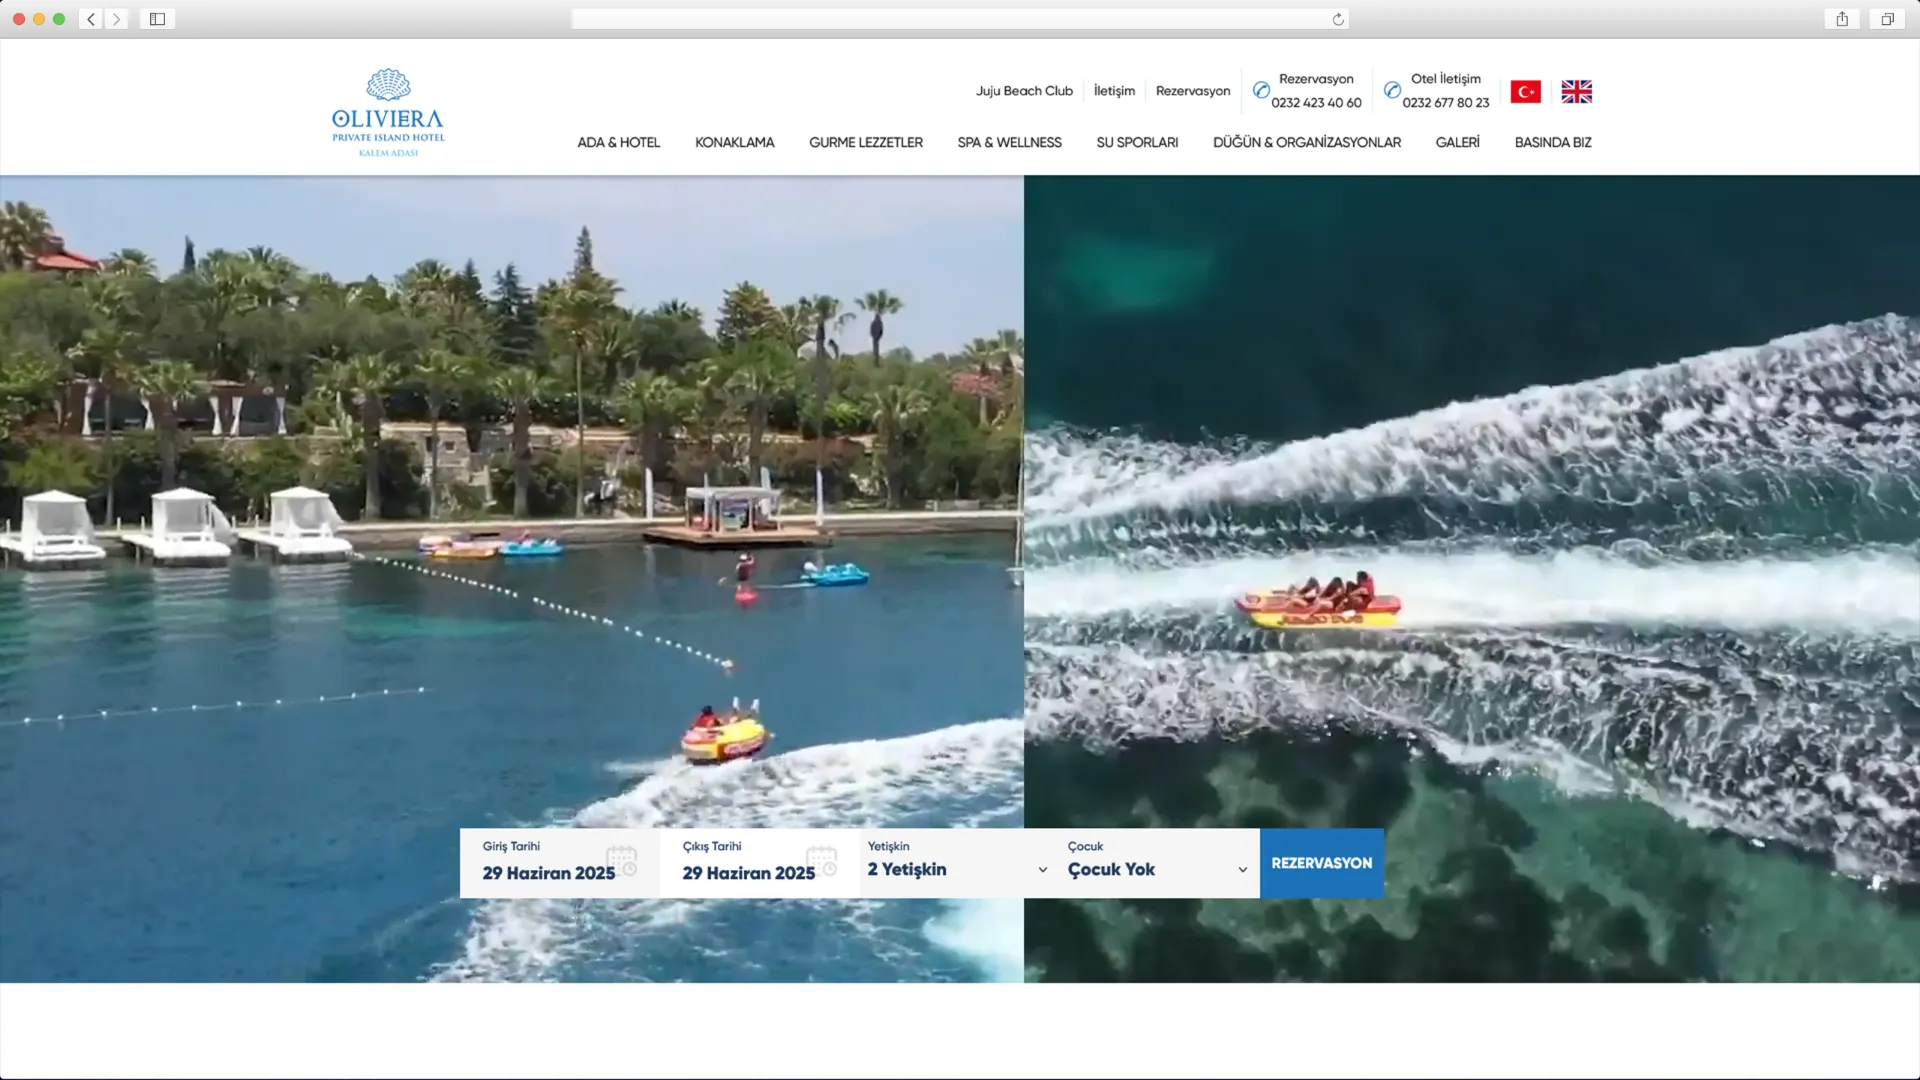Screen dimensions: 1920x1080
Task: Switch language using the UK flag
Action: click(x=1576, y=92)
